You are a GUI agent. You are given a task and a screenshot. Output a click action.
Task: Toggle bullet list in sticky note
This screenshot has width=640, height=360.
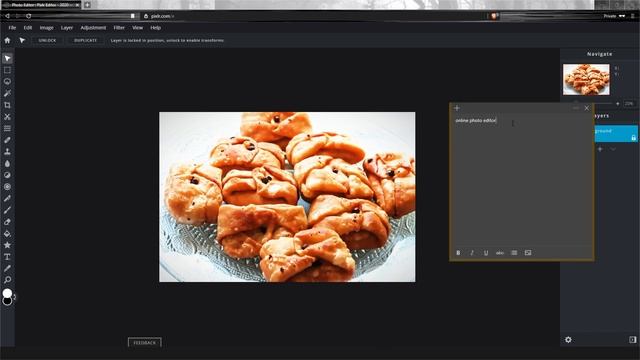click(514, 253)
